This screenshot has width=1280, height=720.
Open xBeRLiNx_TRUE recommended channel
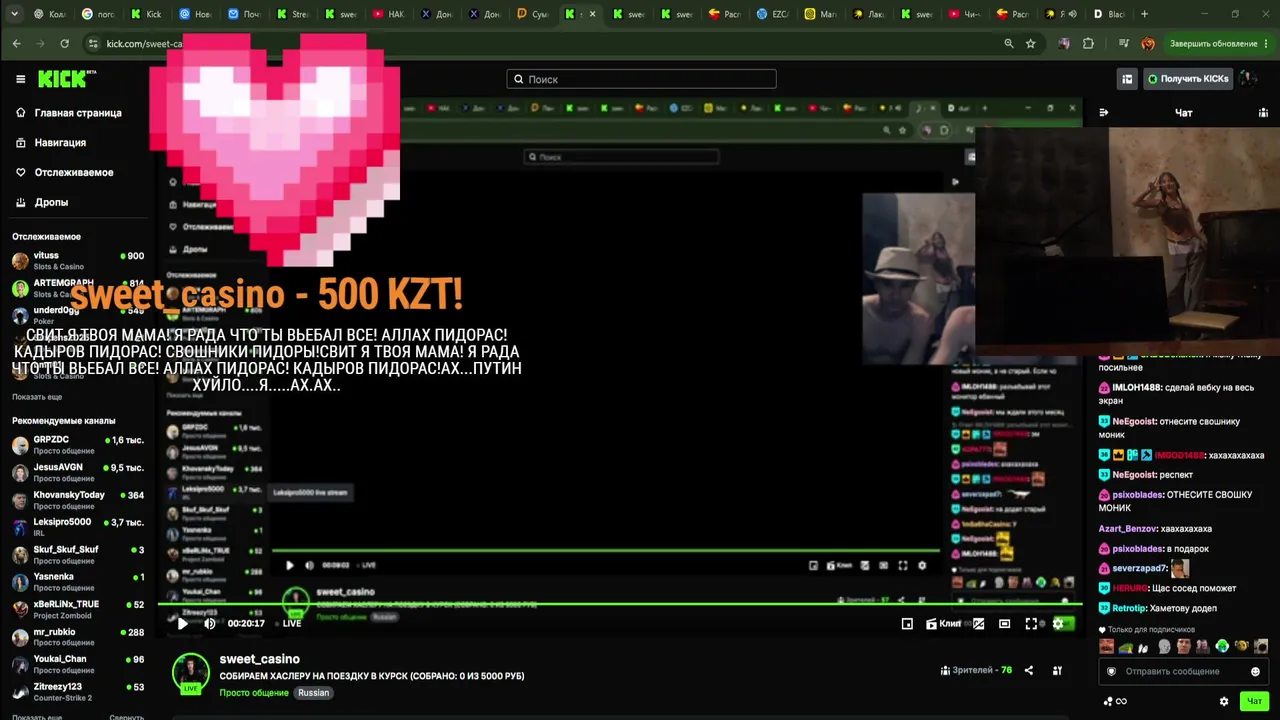(78, 609)
